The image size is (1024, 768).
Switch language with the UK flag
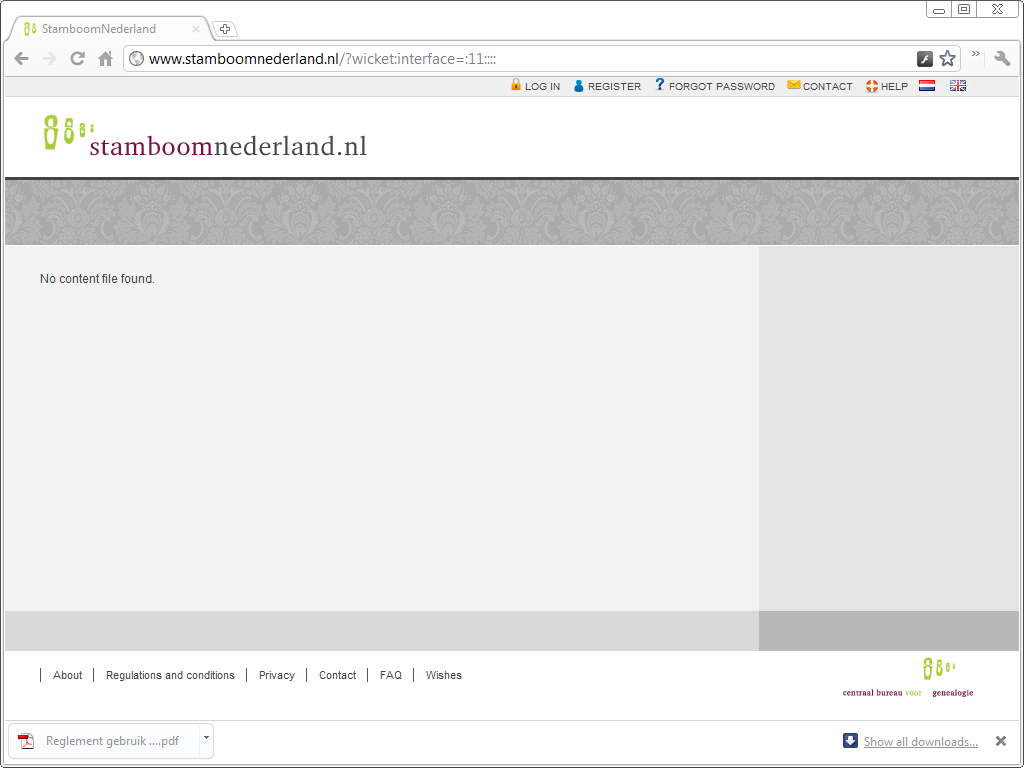click(x=958, y=86)
